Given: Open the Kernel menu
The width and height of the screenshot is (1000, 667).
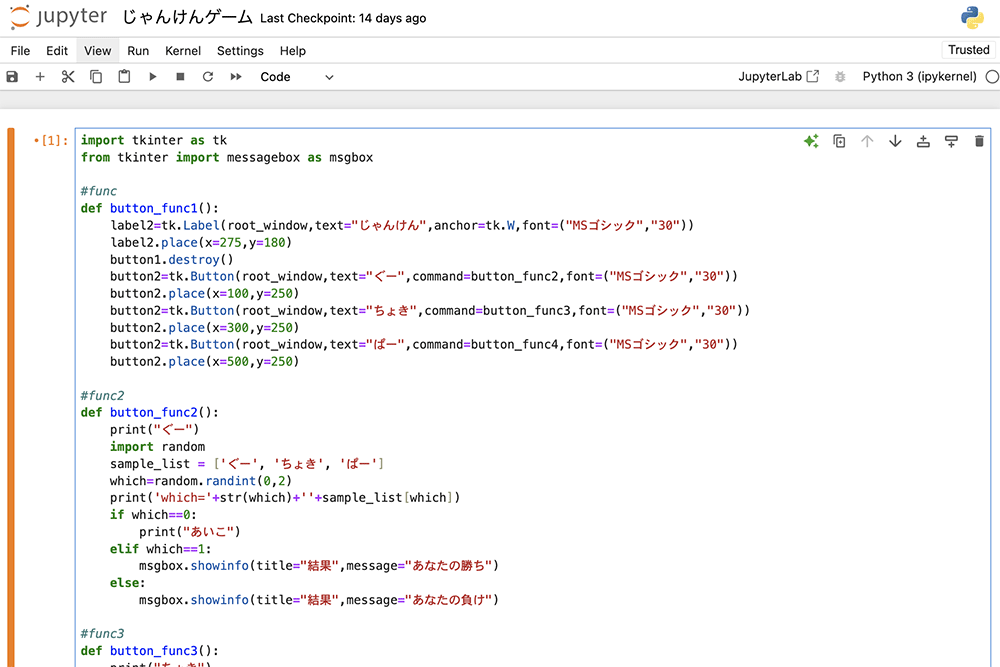Looking at the screenshot, I should pyautogui.click(x=183, y=50).
